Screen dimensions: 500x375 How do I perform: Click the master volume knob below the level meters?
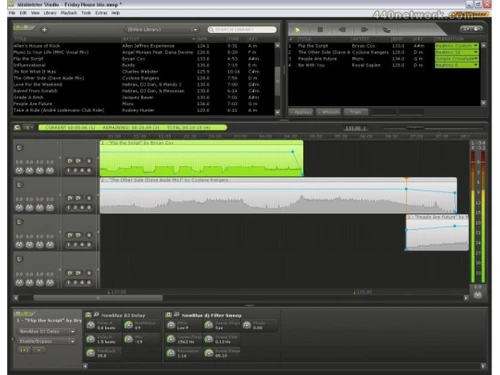(478, 295)
